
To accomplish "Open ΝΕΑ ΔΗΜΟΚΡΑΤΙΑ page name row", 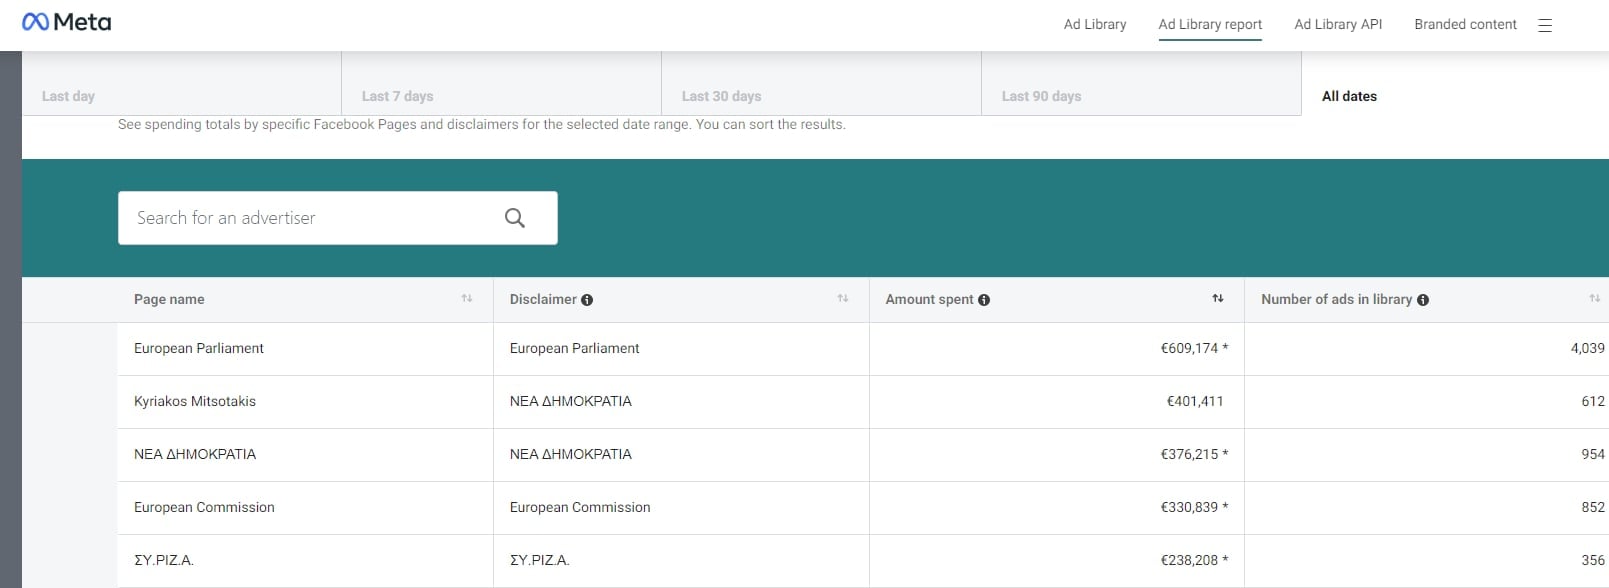I will (195, 454).
